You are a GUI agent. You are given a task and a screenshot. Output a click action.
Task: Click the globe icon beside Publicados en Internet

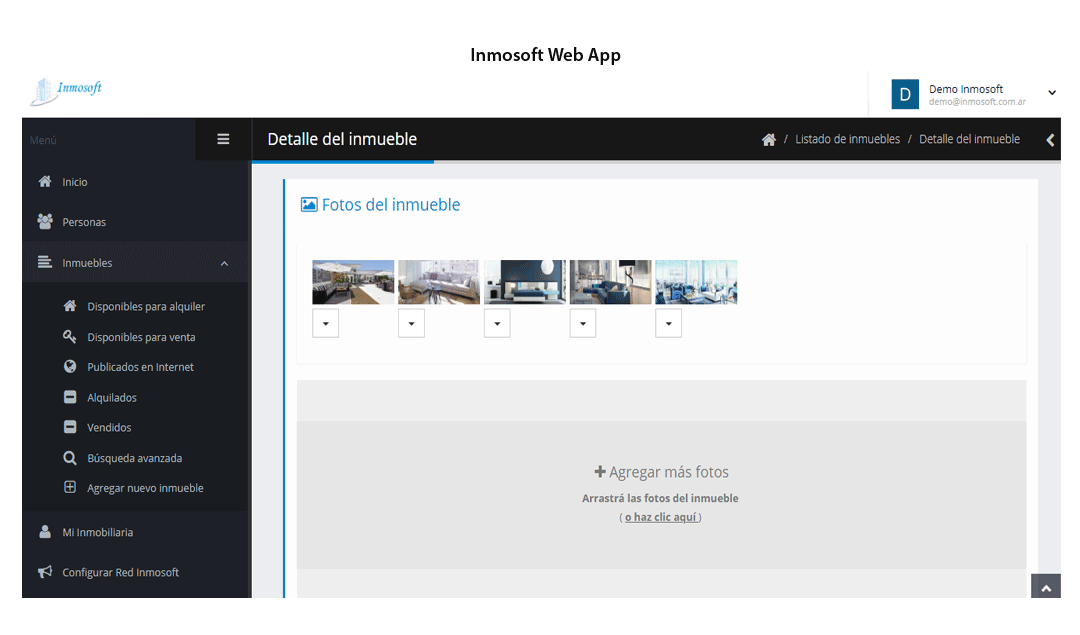70,366
